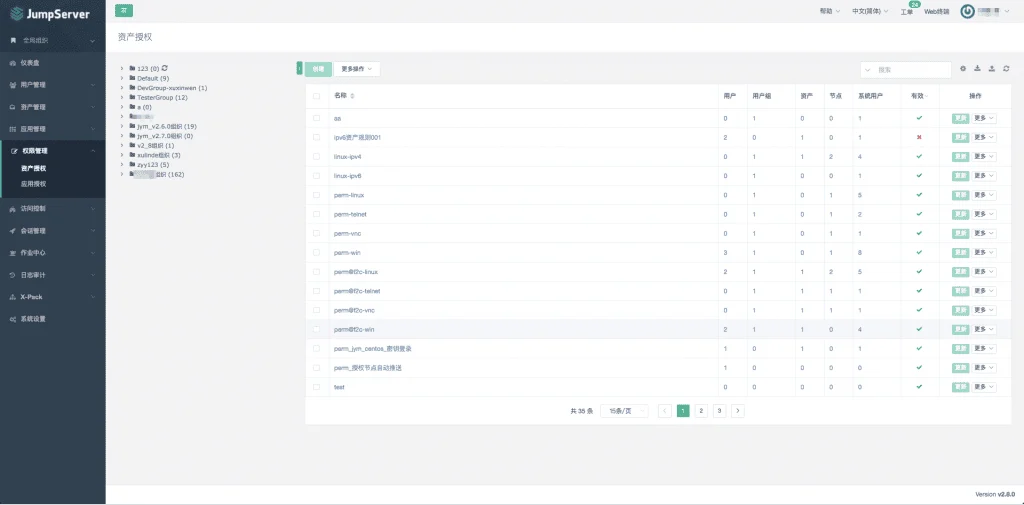Tick the checkbox for the perm-linux row
The width and height of the screenshot is (1024, 505).
pyautogui.click(x=317, y=195)
